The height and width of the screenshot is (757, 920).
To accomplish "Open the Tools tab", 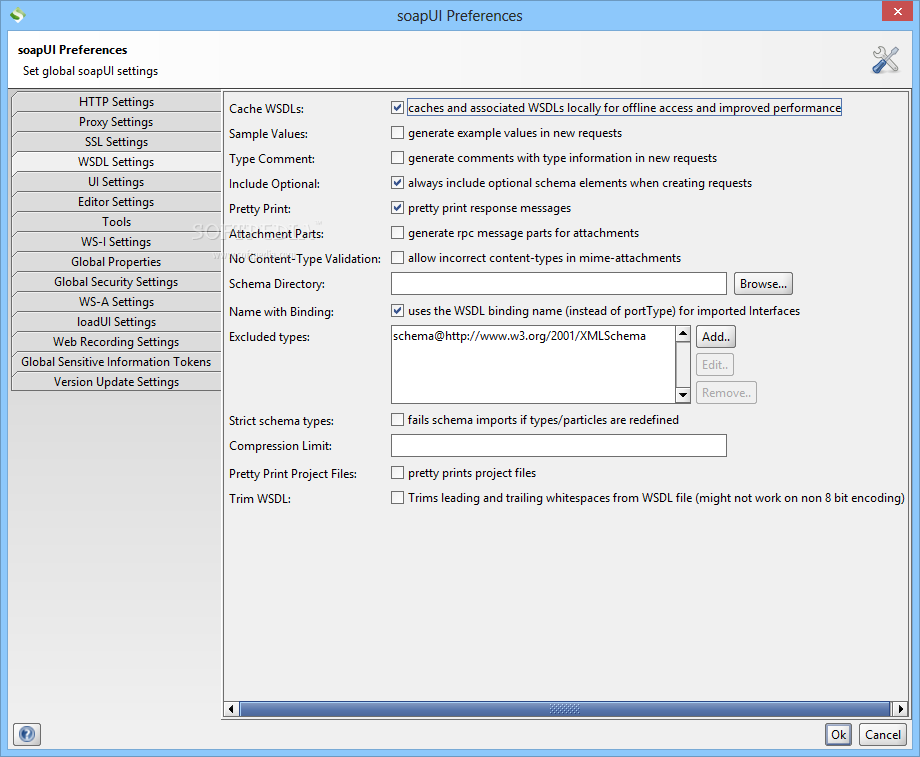I will 116,221.
